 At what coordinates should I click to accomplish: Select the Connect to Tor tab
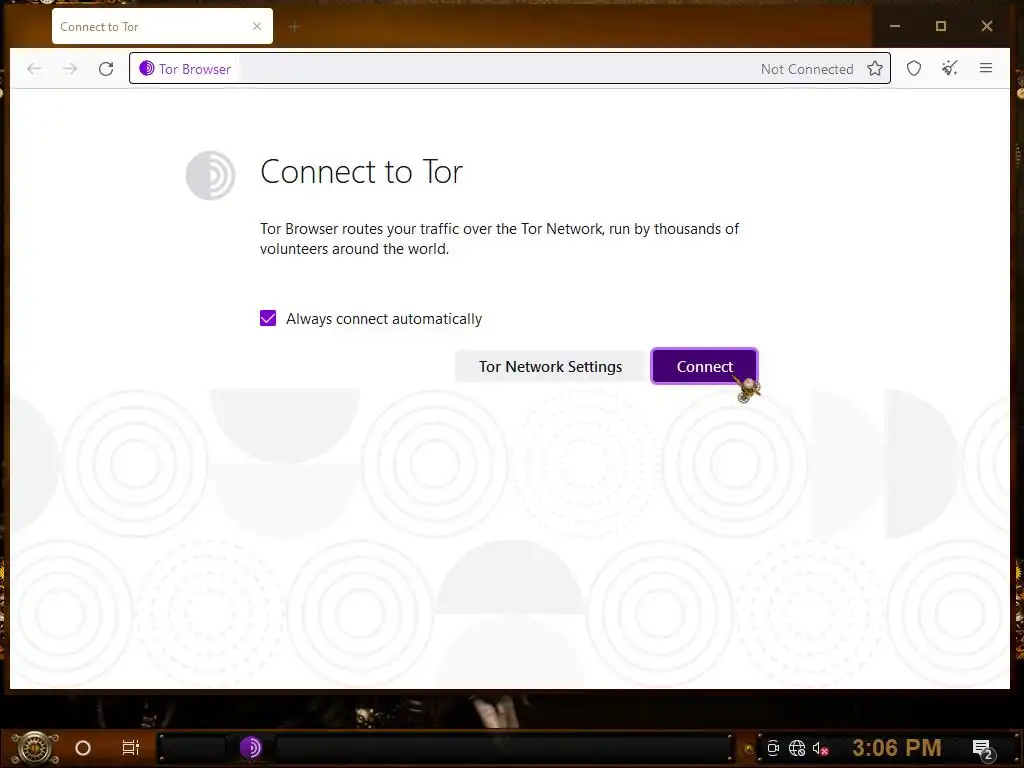tap(162, 26)
